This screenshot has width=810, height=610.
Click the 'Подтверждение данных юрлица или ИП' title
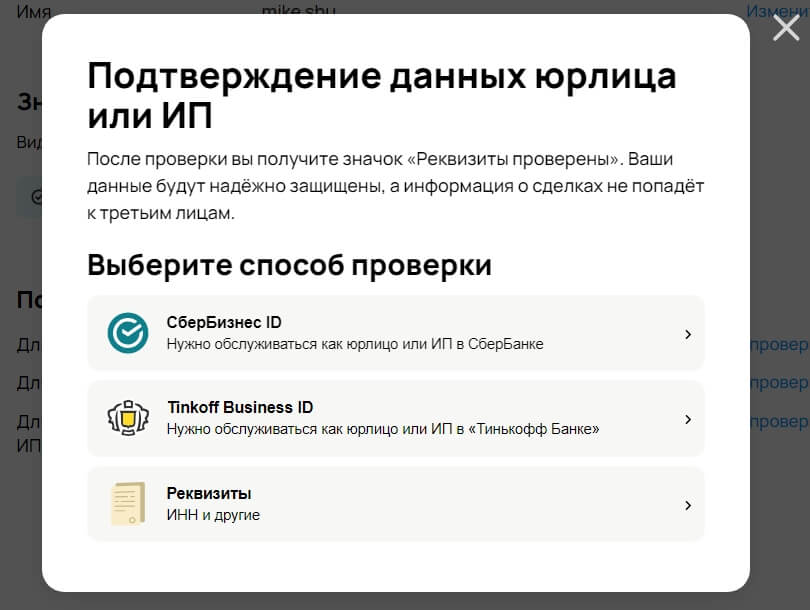click(x=382, y=96)
